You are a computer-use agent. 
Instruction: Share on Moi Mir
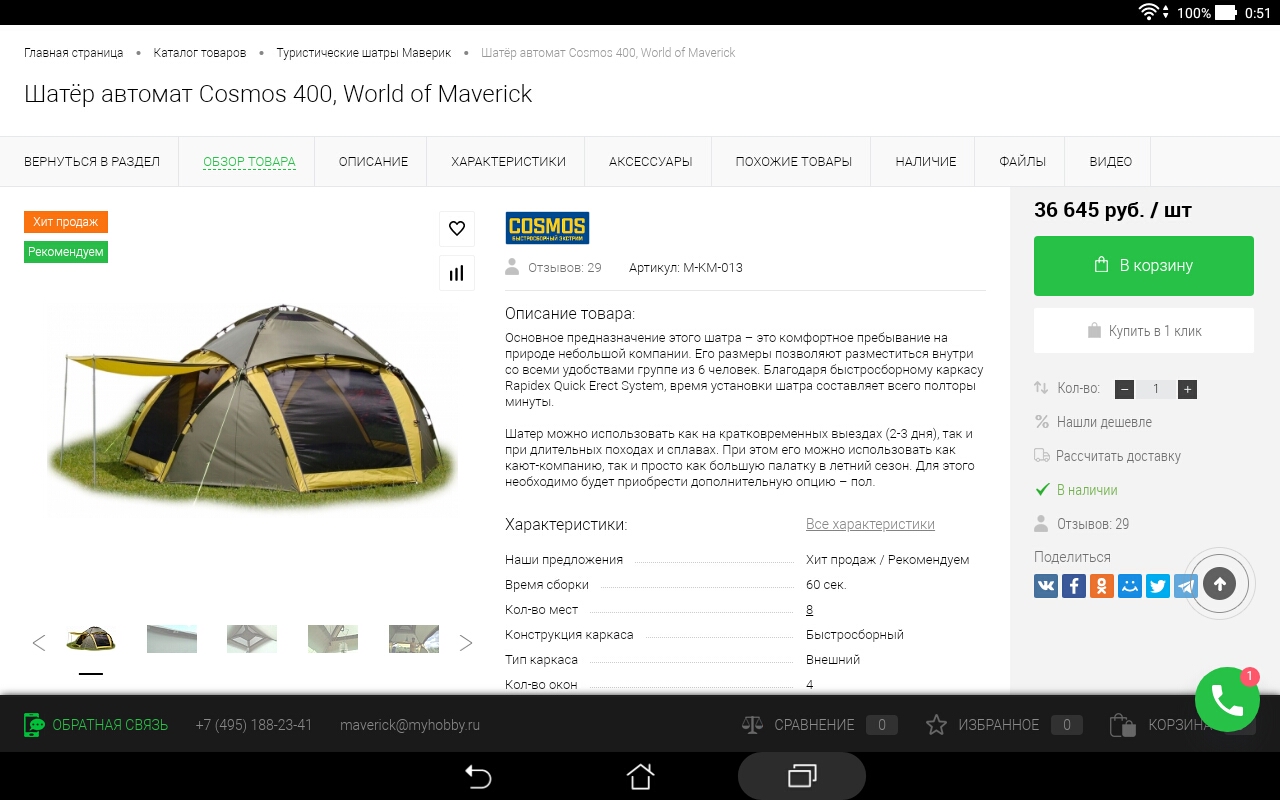click(1130, 585)
